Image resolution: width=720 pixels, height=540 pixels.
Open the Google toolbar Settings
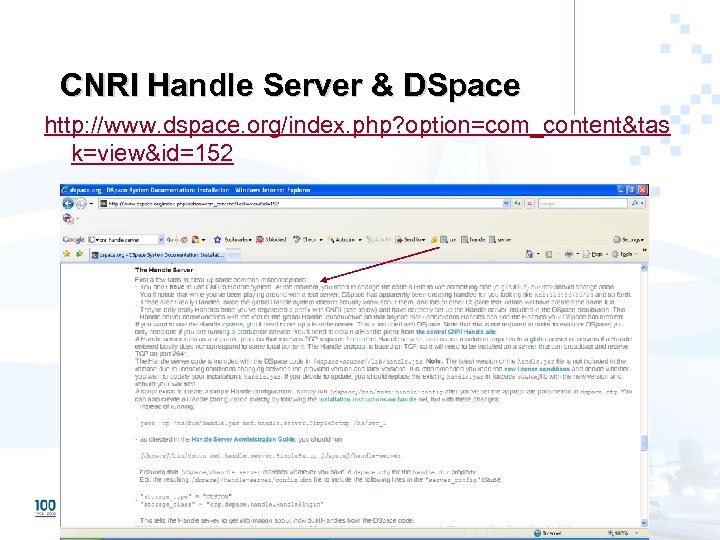[629, 240]
